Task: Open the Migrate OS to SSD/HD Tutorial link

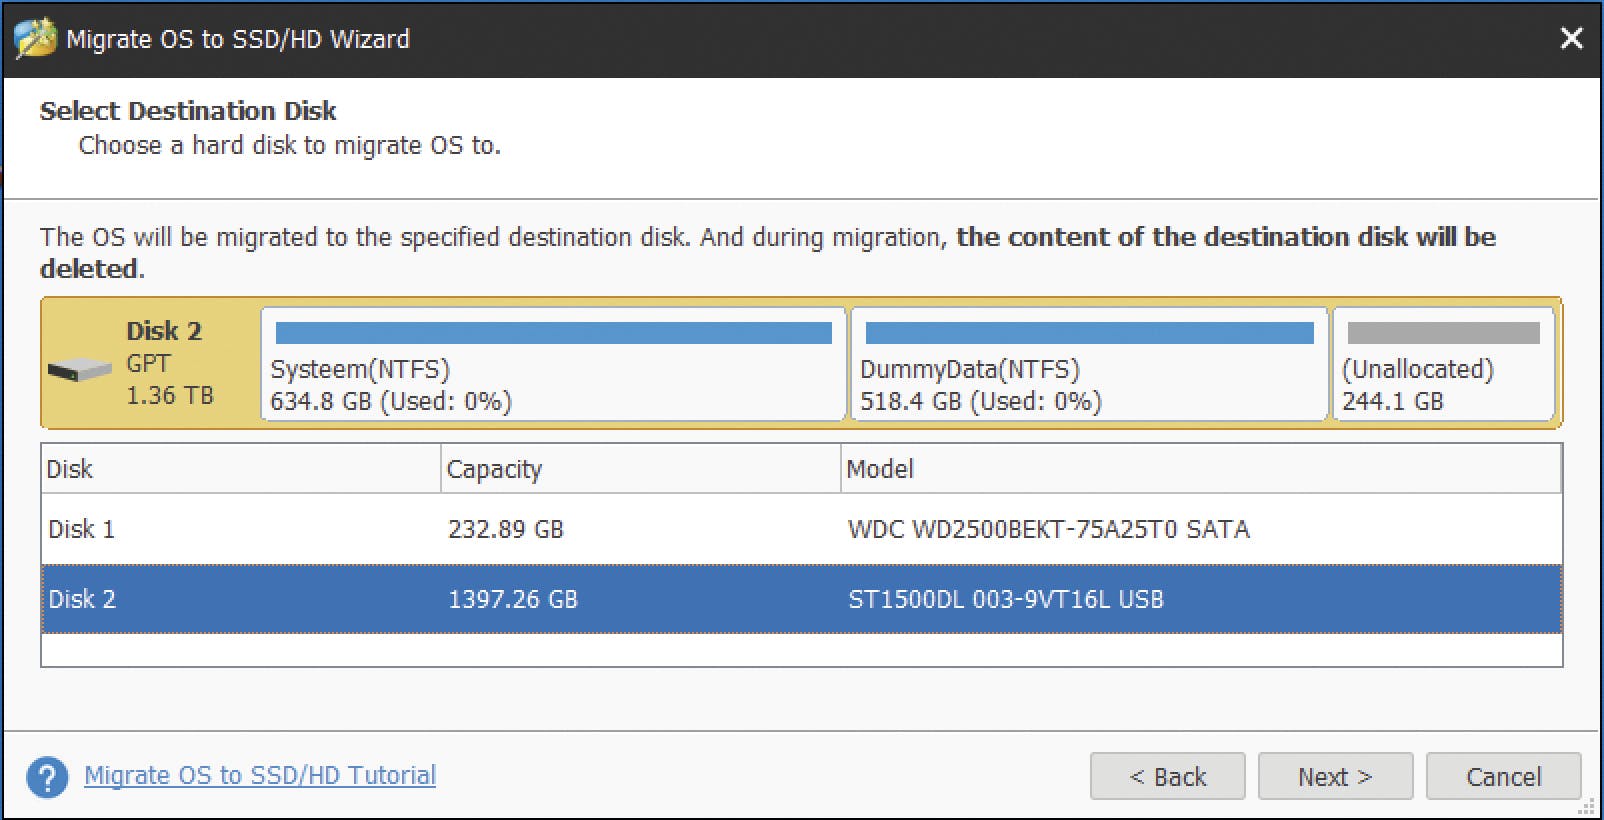Action: pyautogui.click(x=260, y=775)
